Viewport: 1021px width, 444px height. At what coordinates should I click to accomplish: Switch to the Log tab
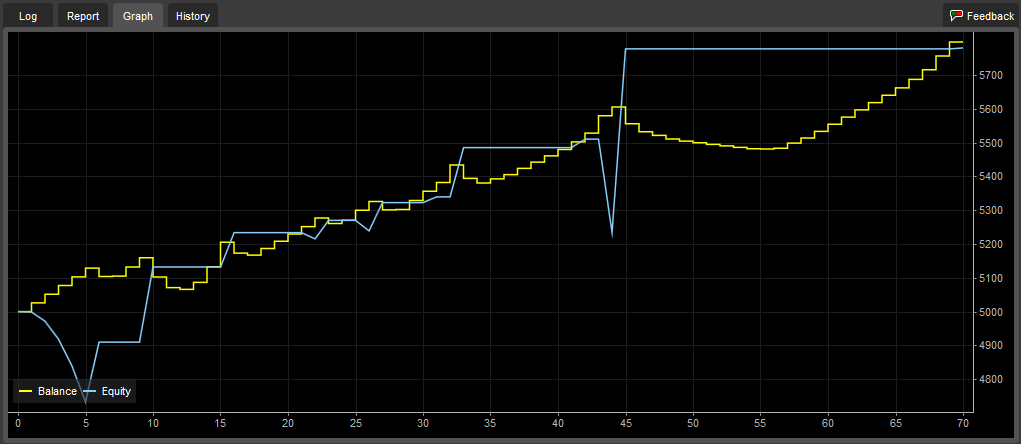click(28, 16)
